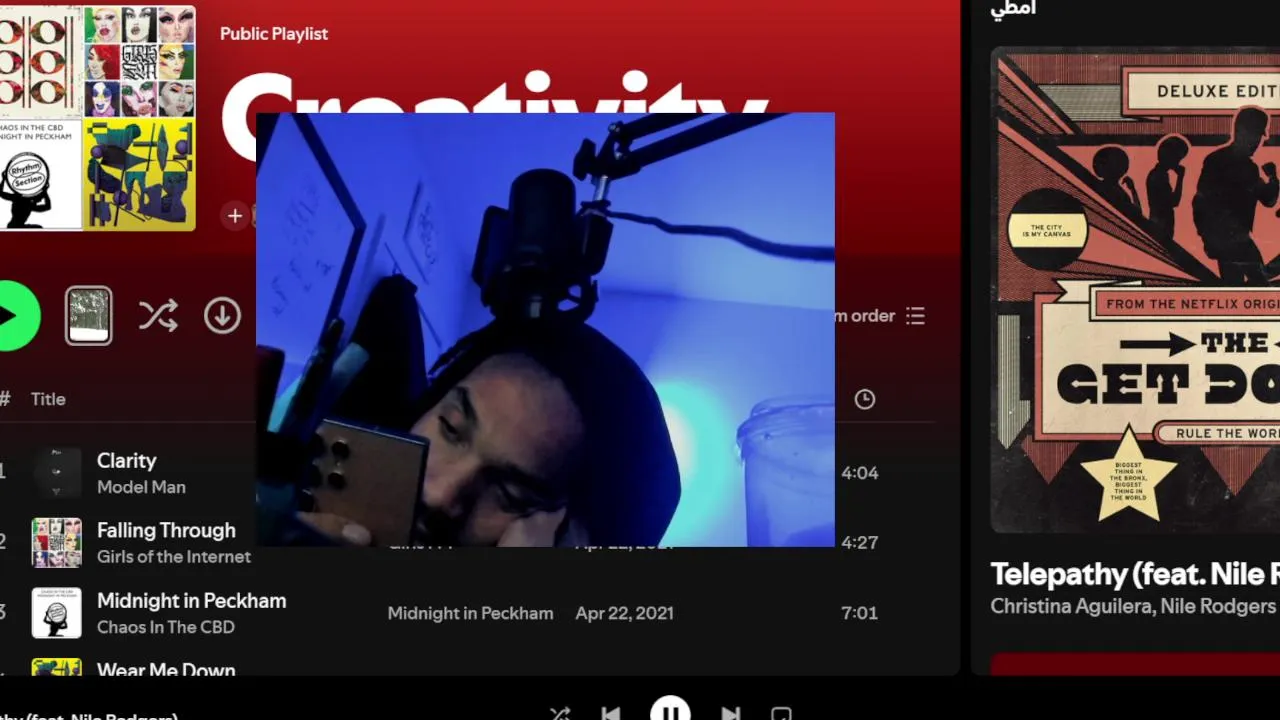This screenshot has width=1280, height=720.
Task: Add collaborator using the plus icon
Action: [235, 216]
